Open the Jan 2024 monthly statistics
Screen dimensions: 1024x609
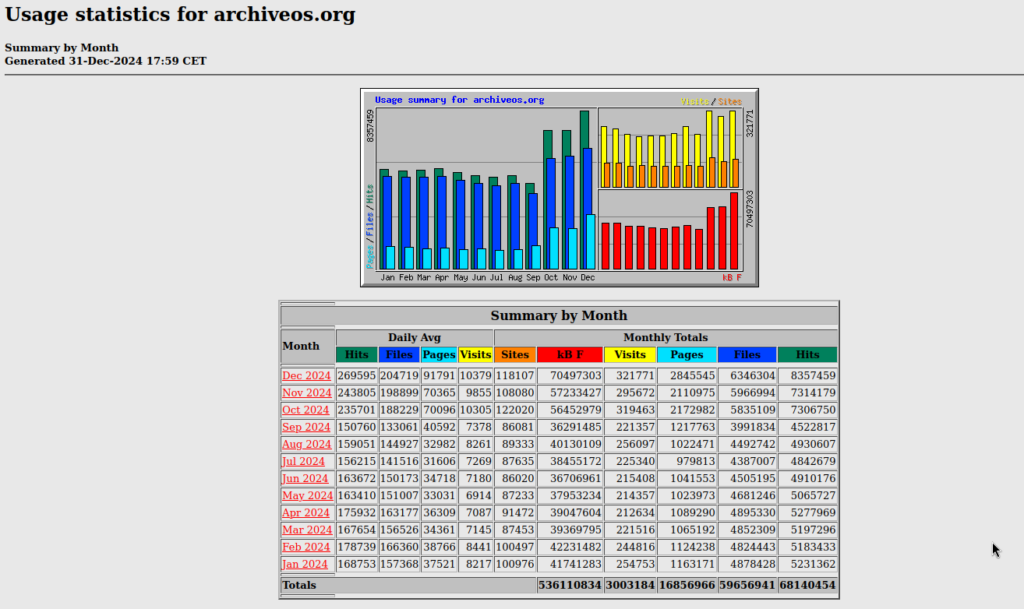(x=305, y=562)
